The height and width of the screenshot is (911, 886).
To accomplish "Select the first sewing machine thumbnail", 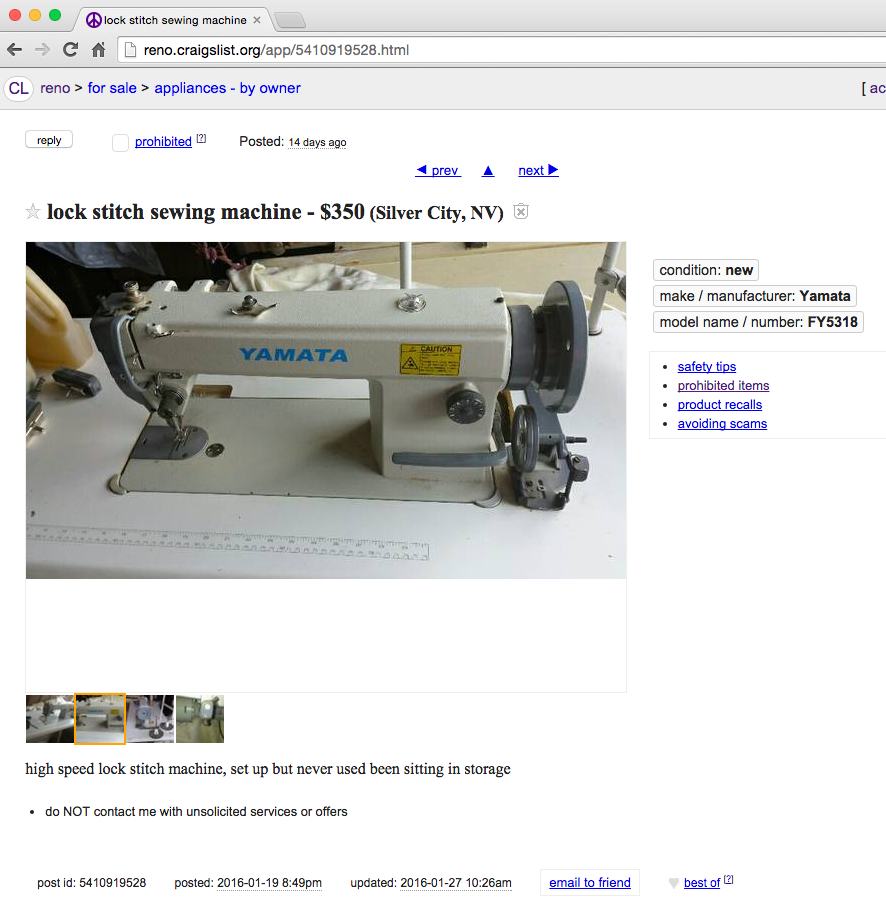I will point(50,719).
